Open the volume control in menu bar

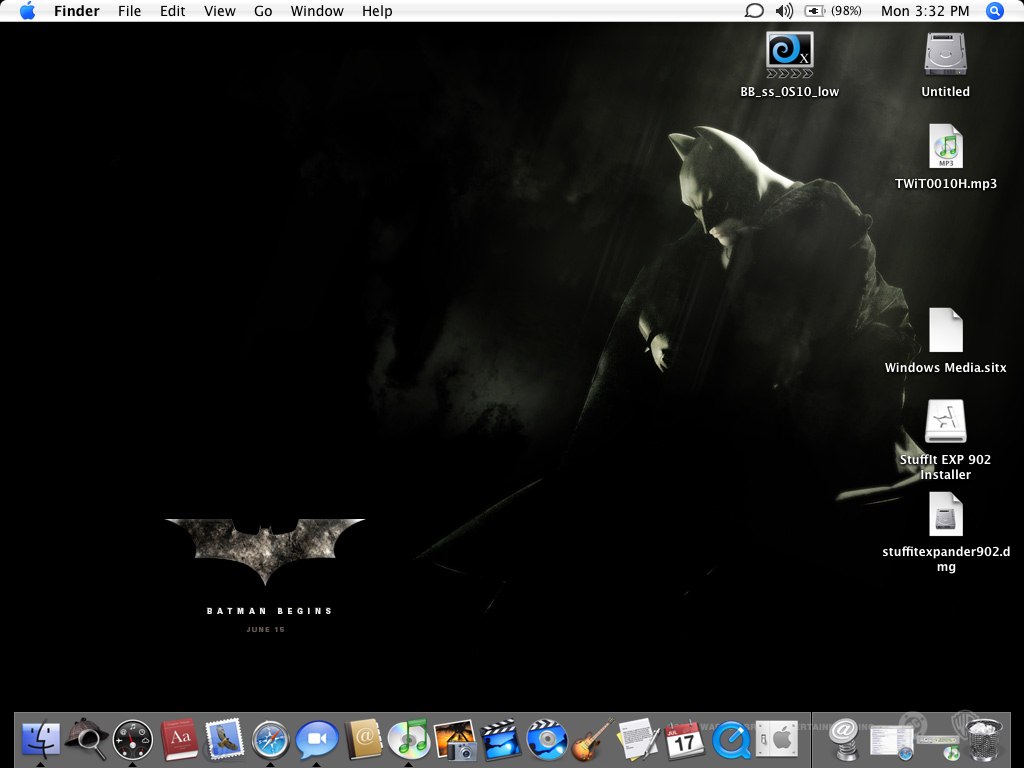(x=784, y=10)
